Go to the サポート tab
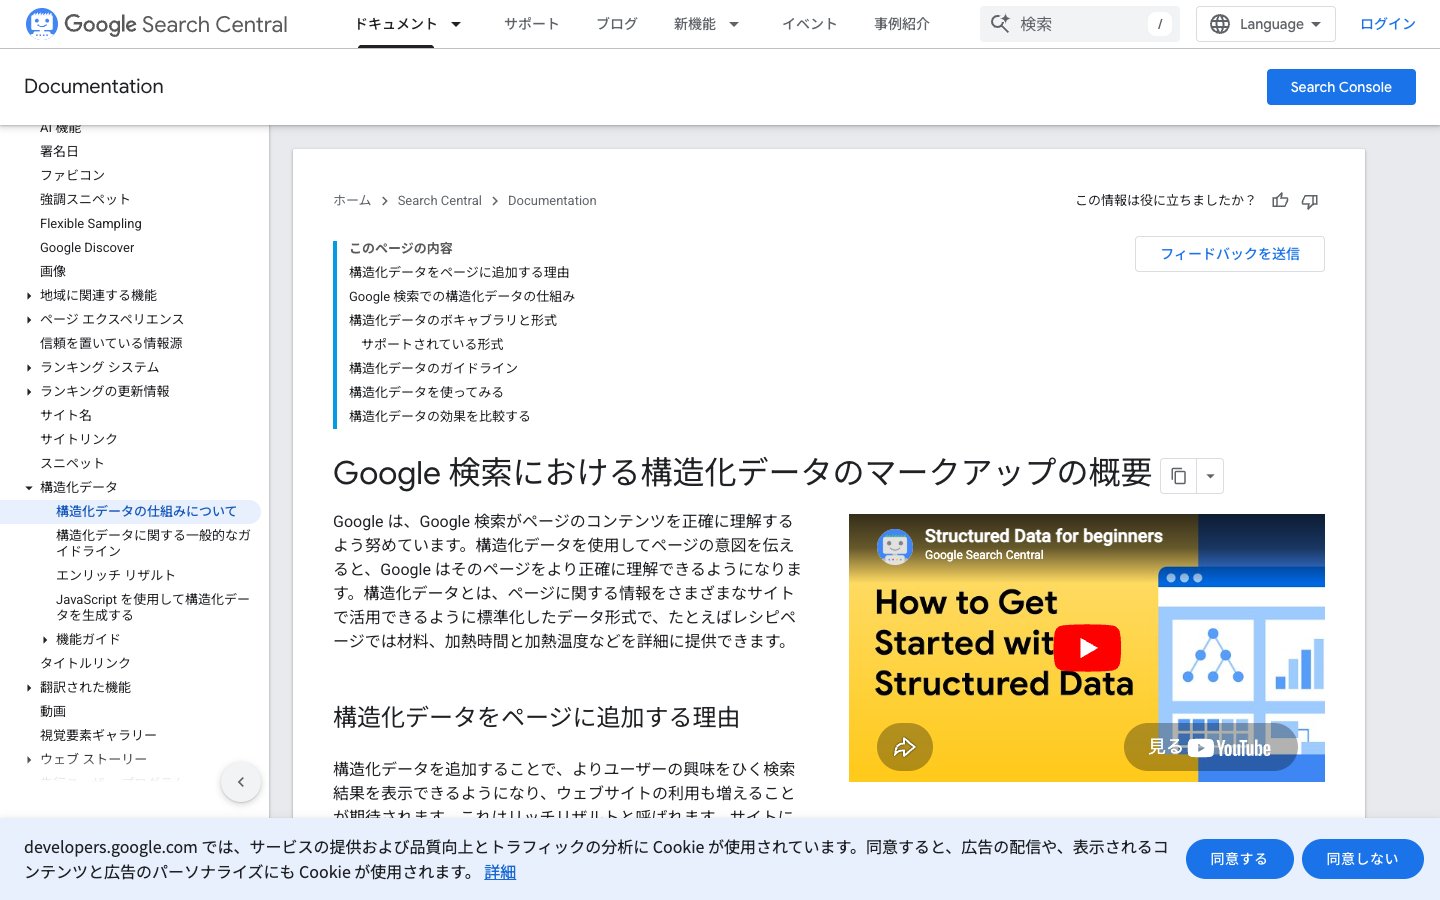 pos(531,24)
